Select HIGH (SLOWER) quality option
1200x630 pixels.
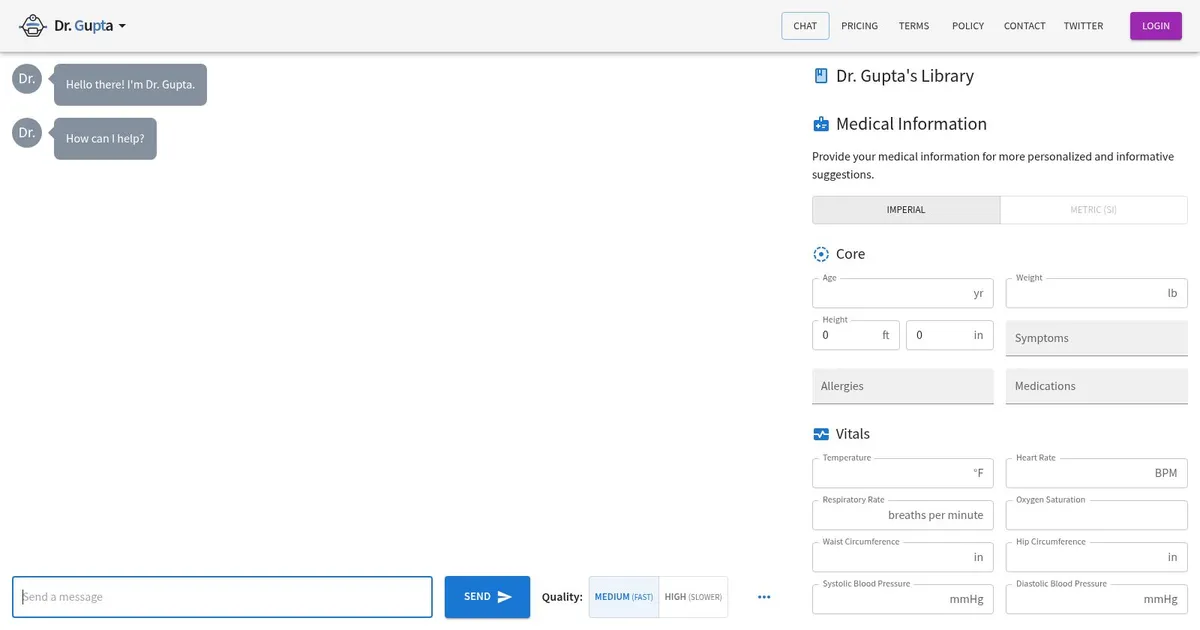click(693, 597)
